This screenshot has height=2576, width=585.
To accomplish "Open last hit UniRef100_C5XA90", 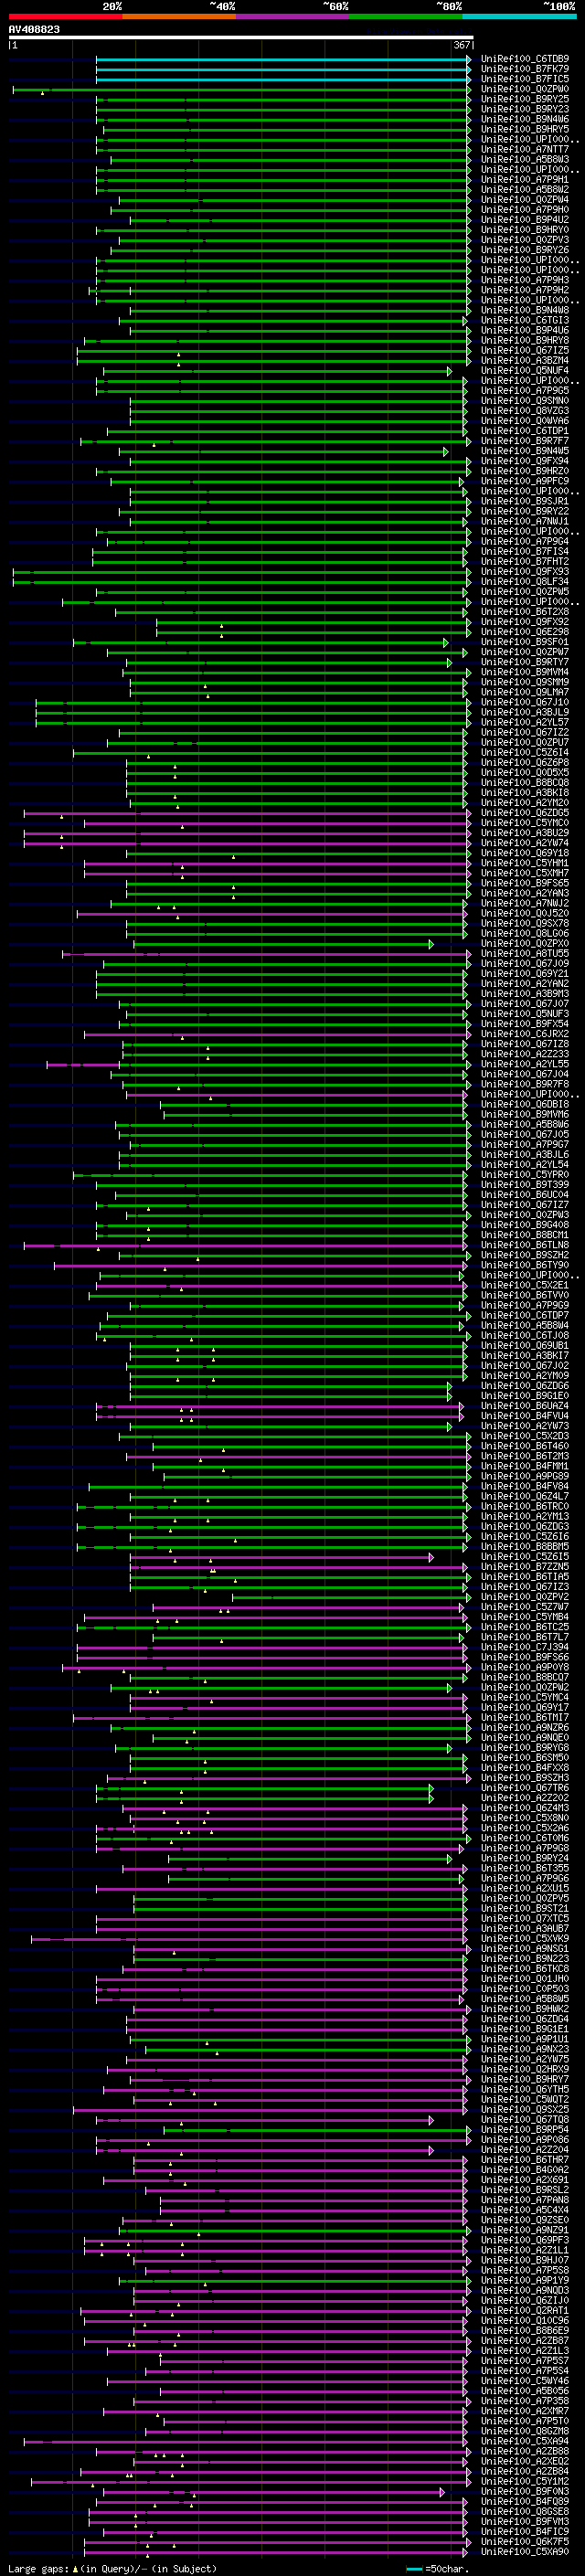I will click(x=525, y=2551).
